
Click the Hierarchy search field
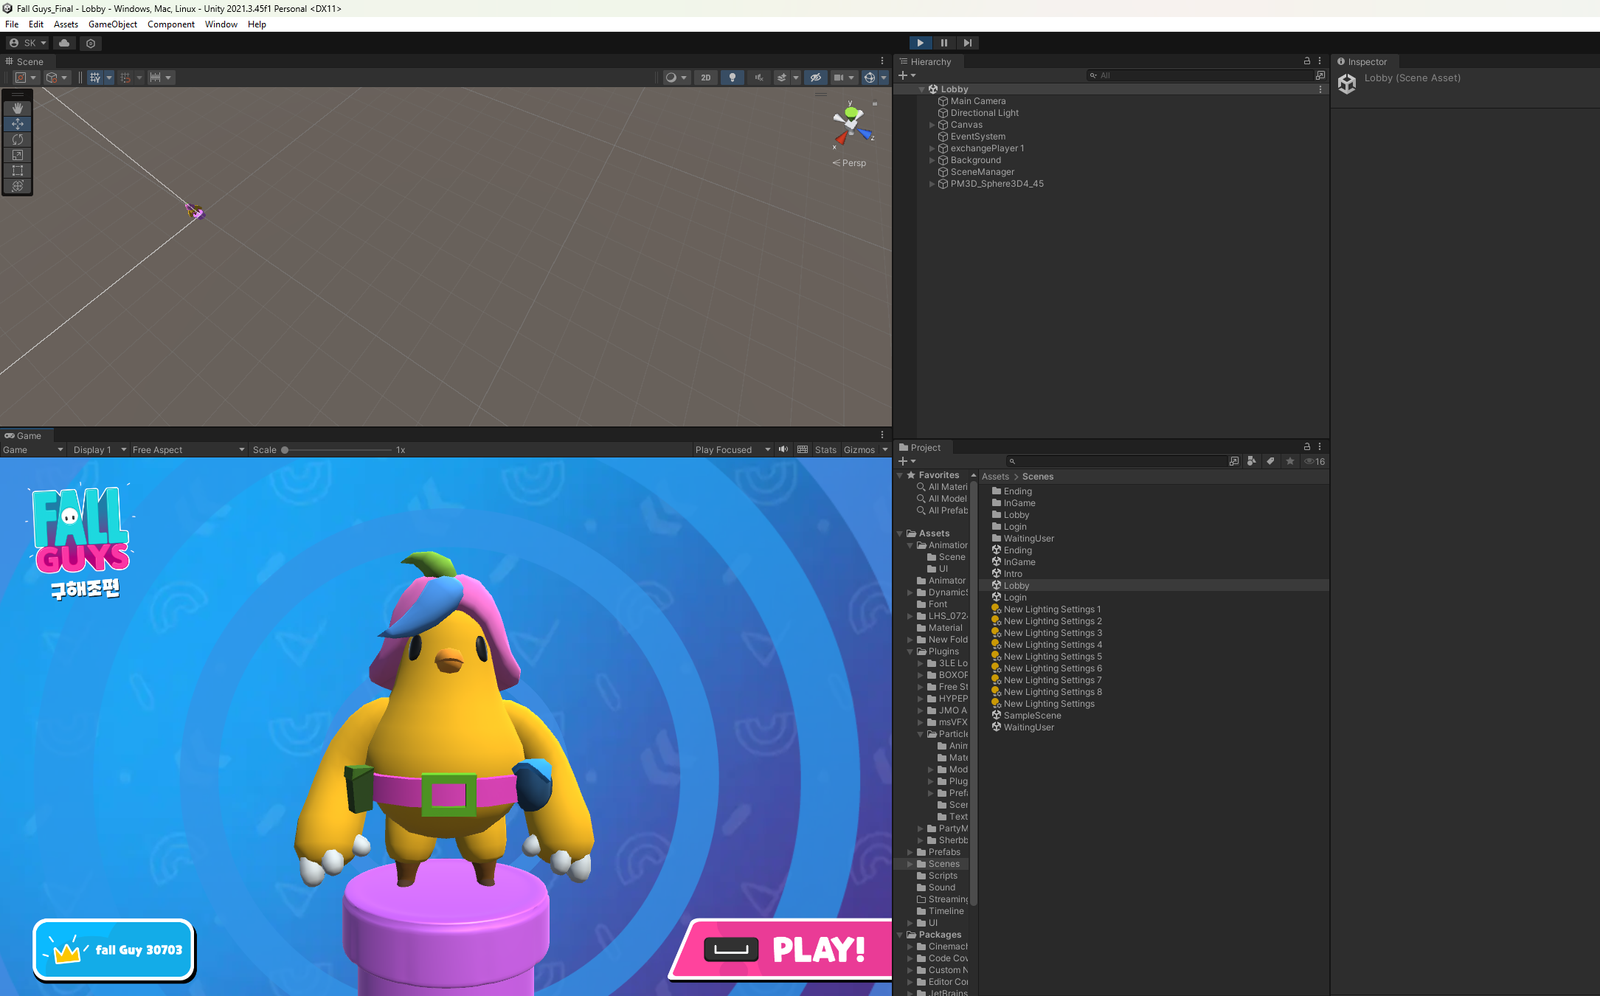click(1200, 75)
